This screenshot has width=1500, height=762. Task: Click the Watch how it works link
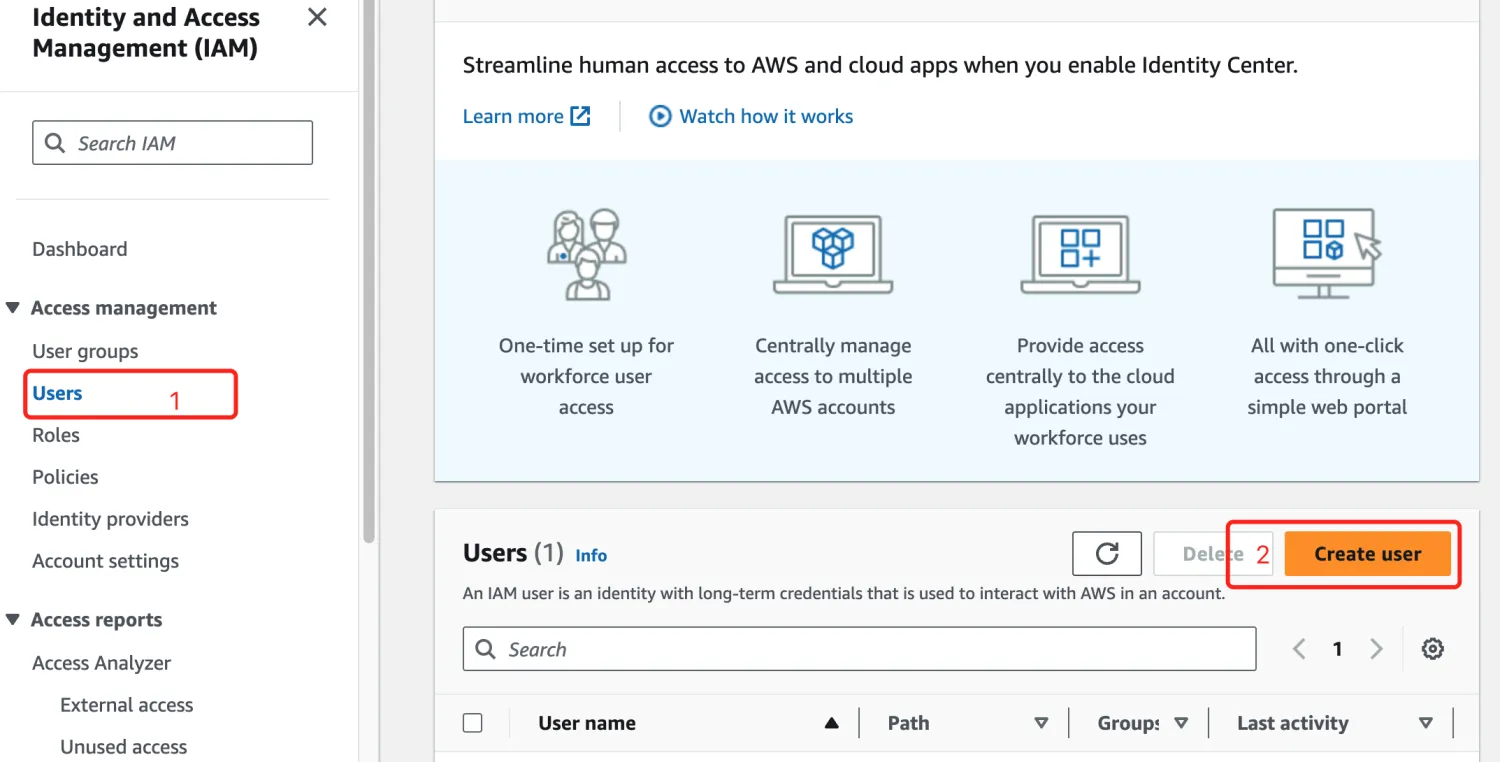point(766,116)
